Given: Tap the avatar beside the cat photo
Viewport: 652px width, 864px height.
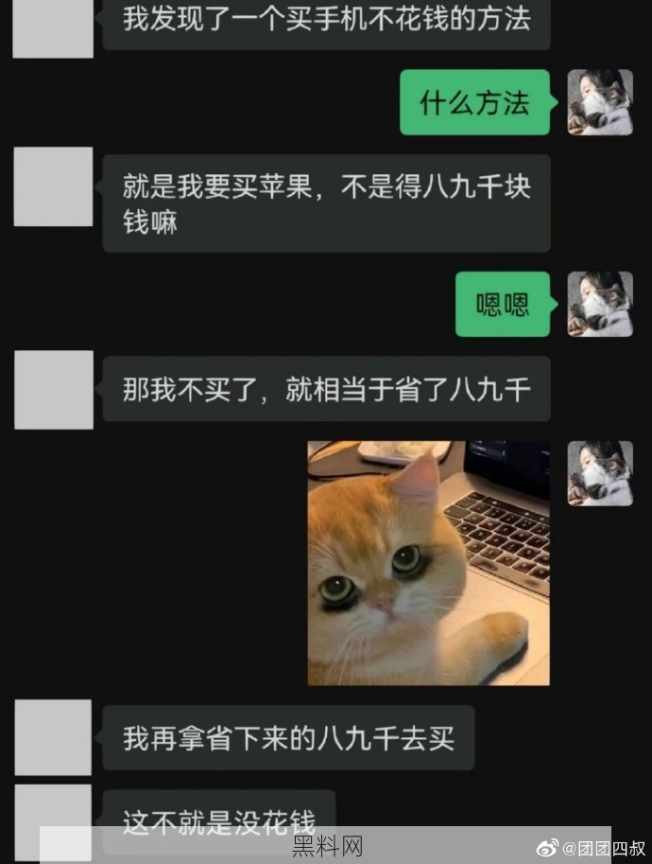Looking at the screenshot, I should coord(600,473).
